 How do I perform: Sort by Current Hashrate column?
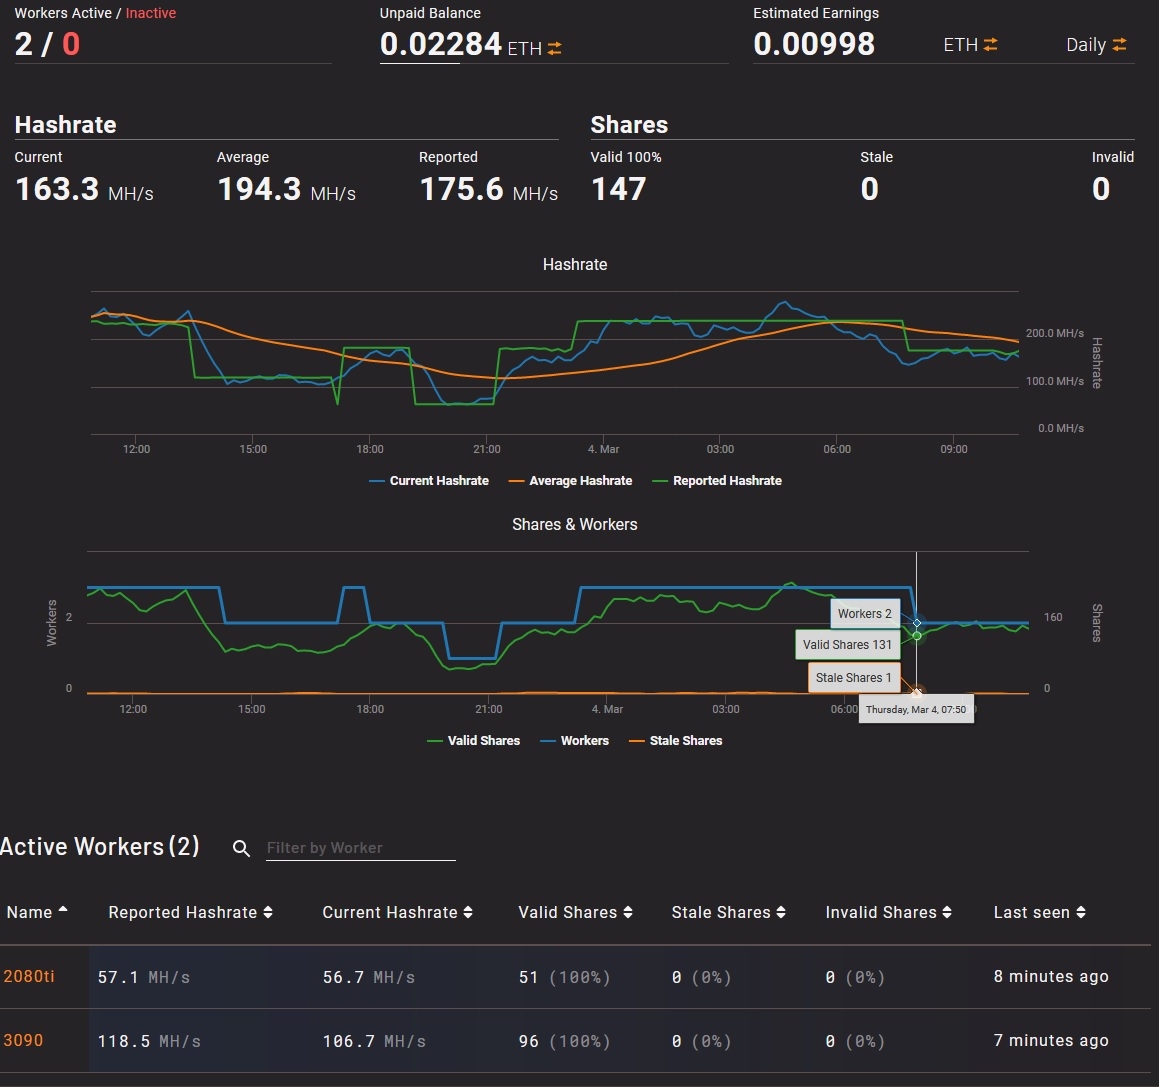(397, 913)
